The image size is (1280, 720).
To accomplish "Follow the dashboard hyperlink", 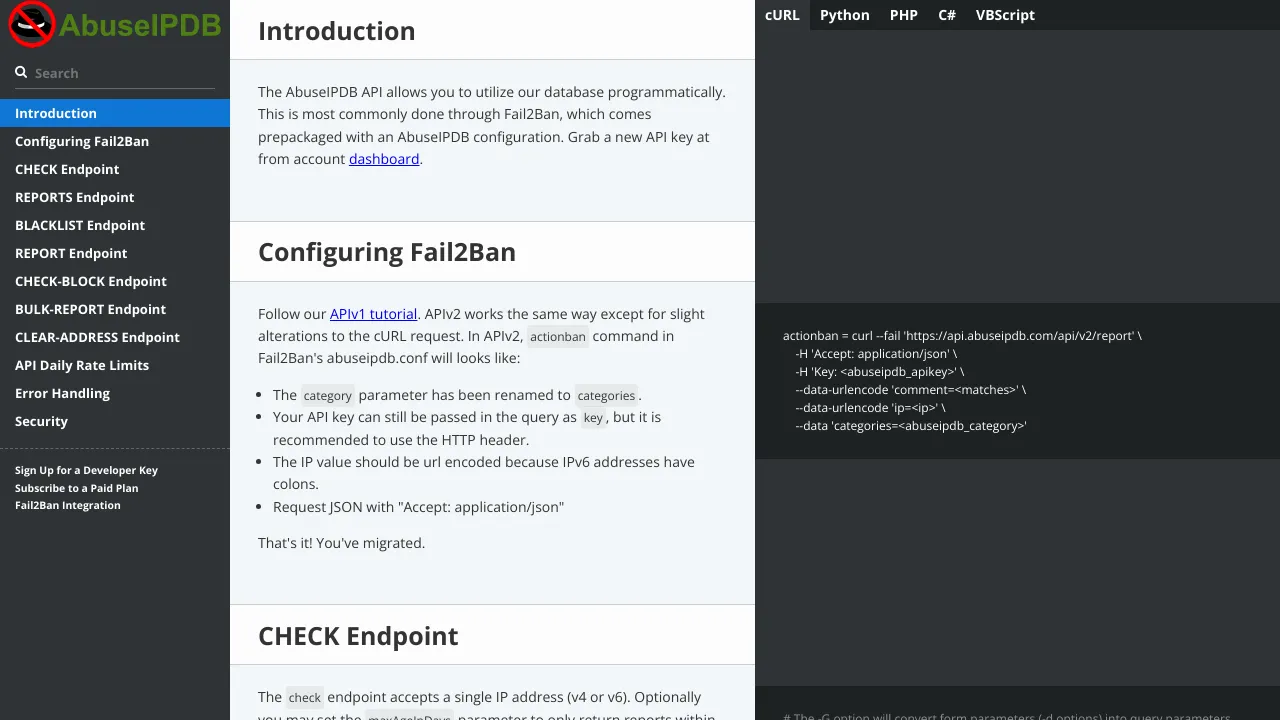I will tap(384, 159).
